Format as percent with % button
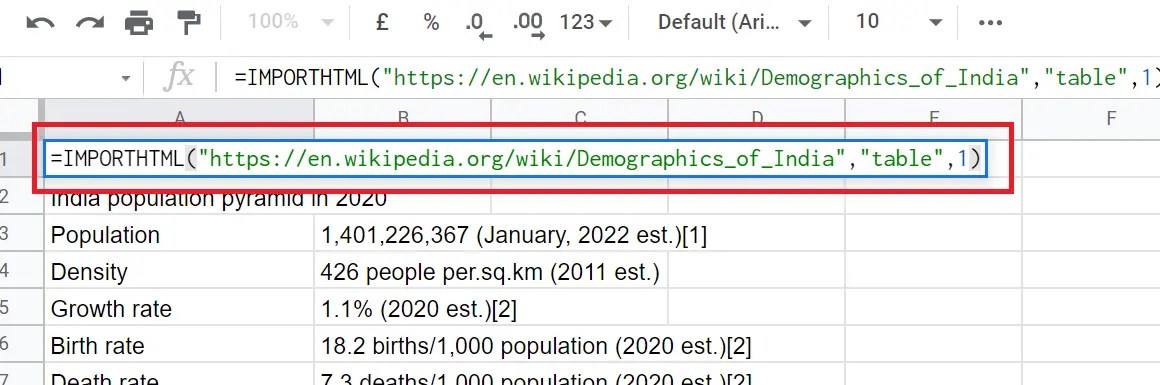 point(431,22)
